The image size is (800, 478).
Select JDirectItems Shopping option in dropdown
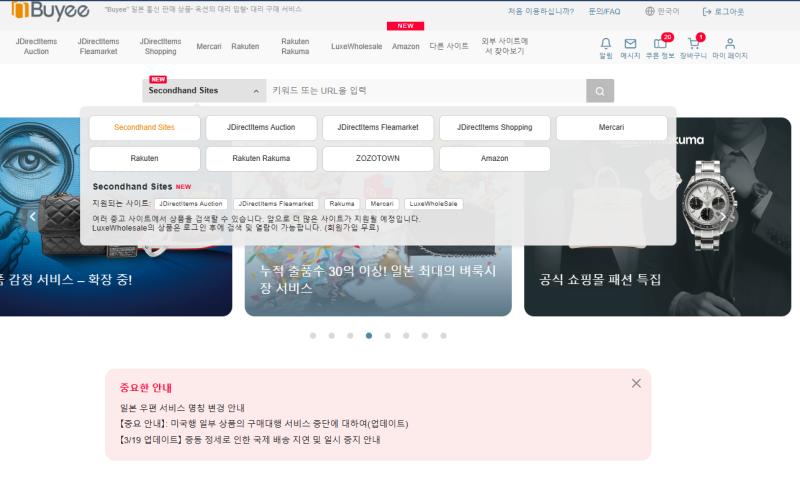495,128
